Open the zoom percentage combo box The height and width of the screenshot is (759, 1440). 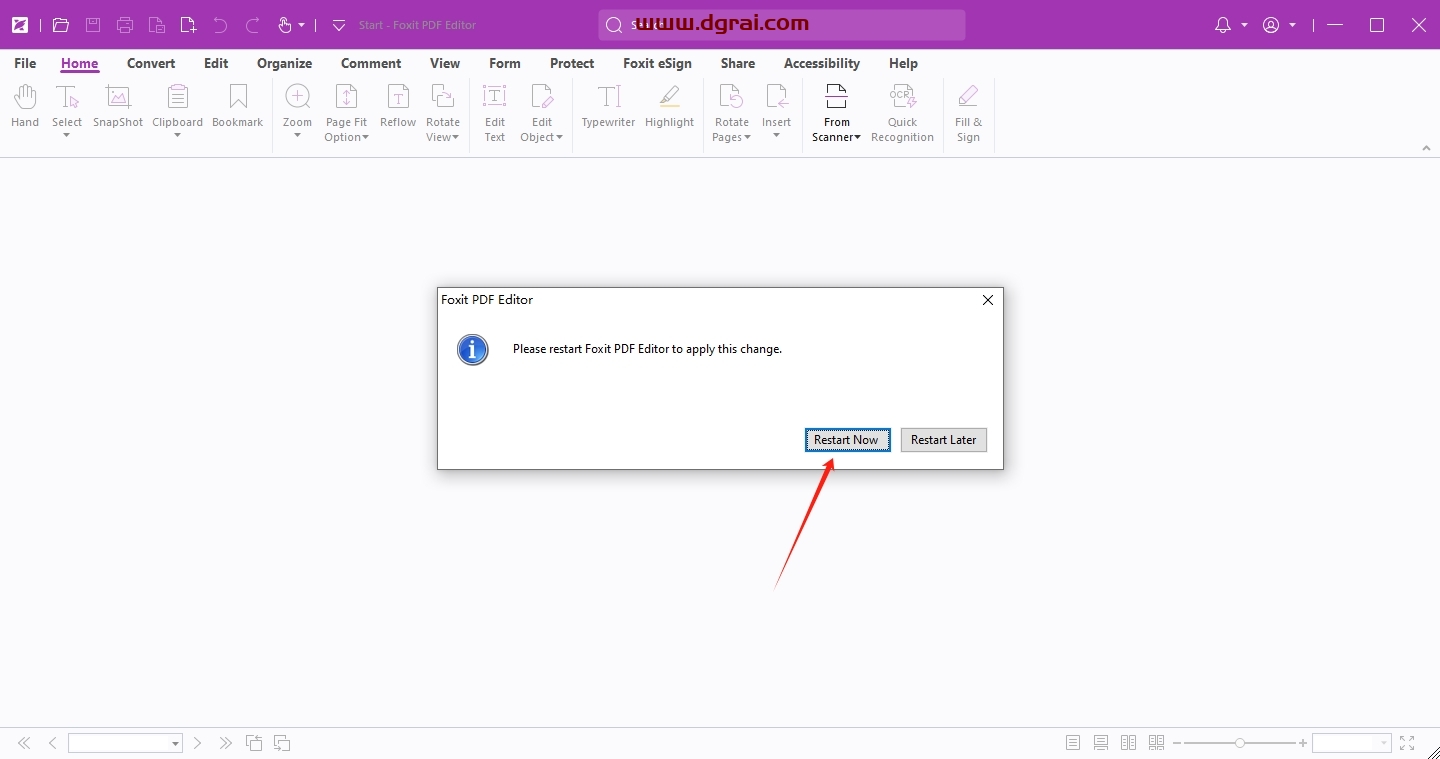tap(1351, 743)
